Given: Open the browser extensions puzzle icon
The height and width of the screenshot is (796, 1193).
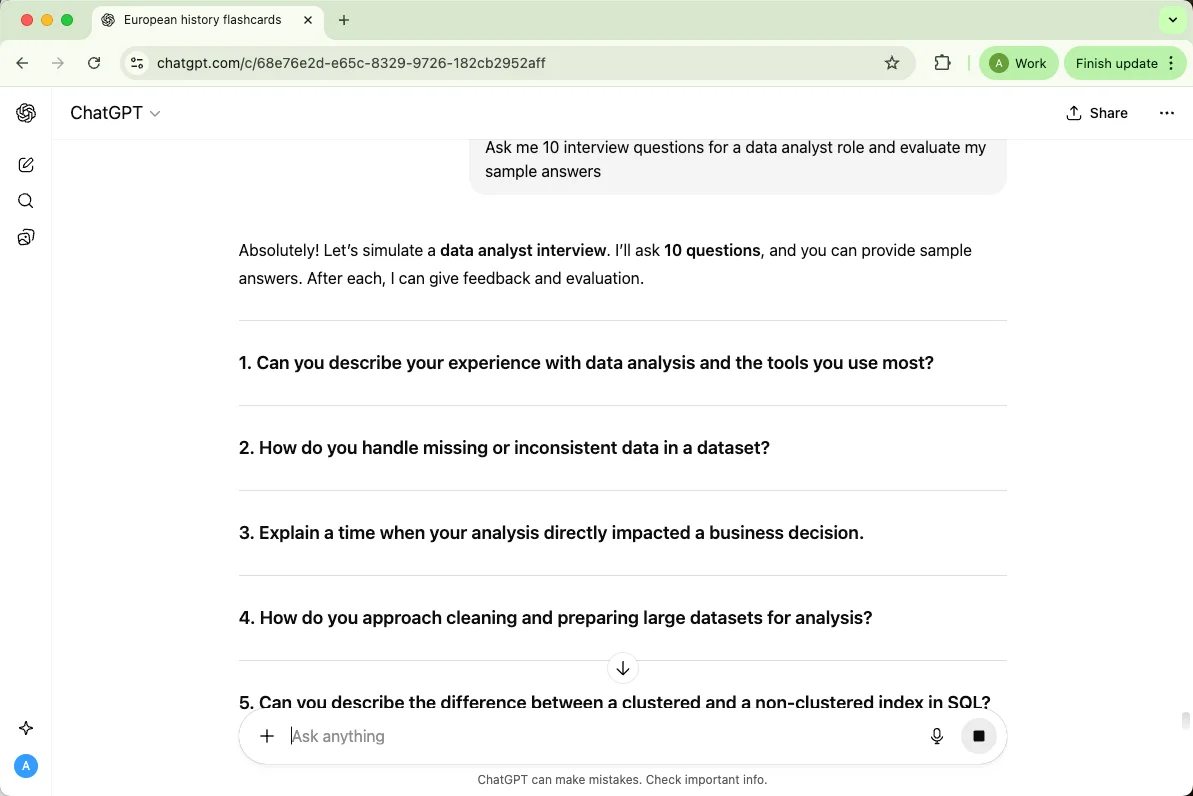Looking at the screenshot, I should (x=942, y=63).
